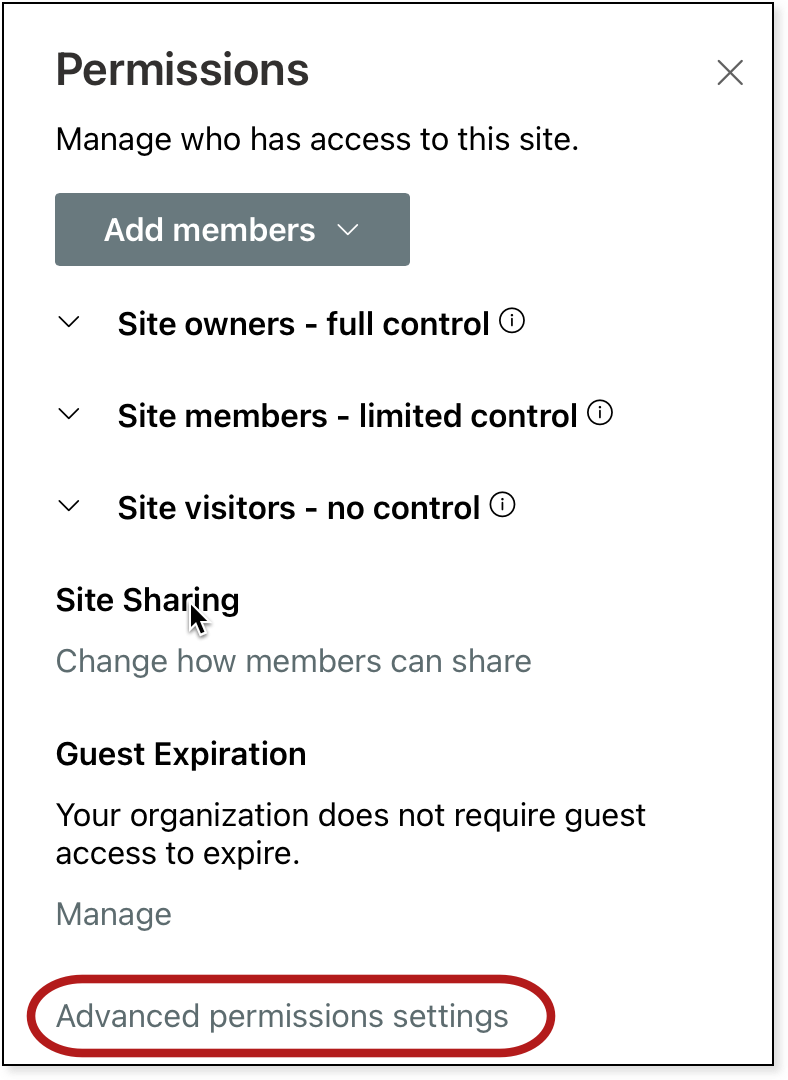788x1080 pixels.
Task: Click the Manage guest expiration link
Action: point(113,914)
